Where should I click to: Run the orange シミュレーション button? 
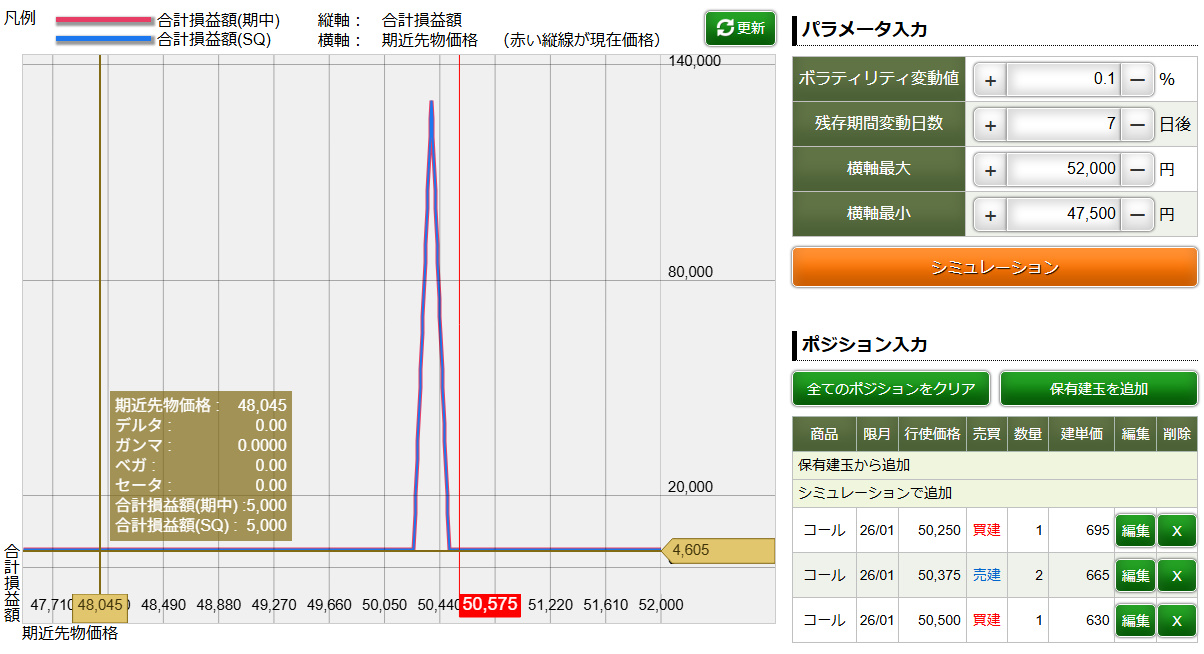[x=994, y=267]
